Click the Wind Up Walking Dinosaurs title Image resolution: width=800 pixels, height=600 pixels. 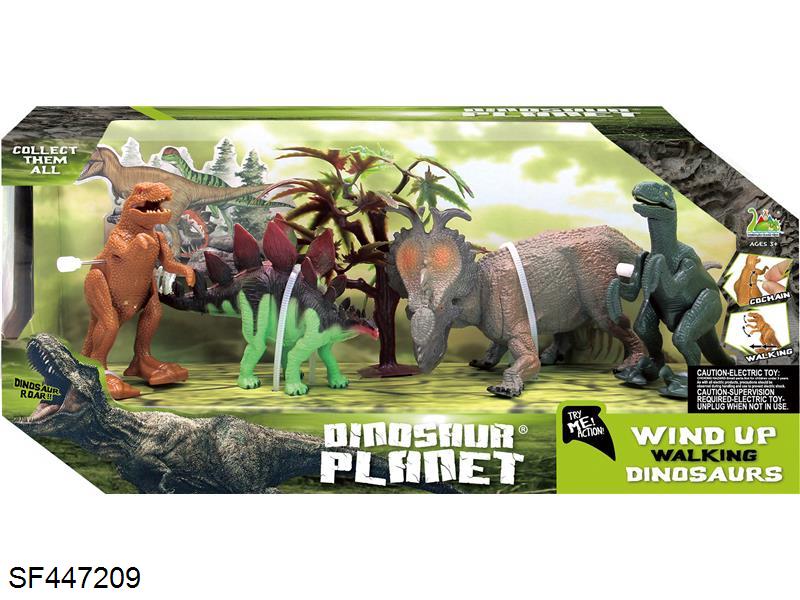[x=704, y=455]
